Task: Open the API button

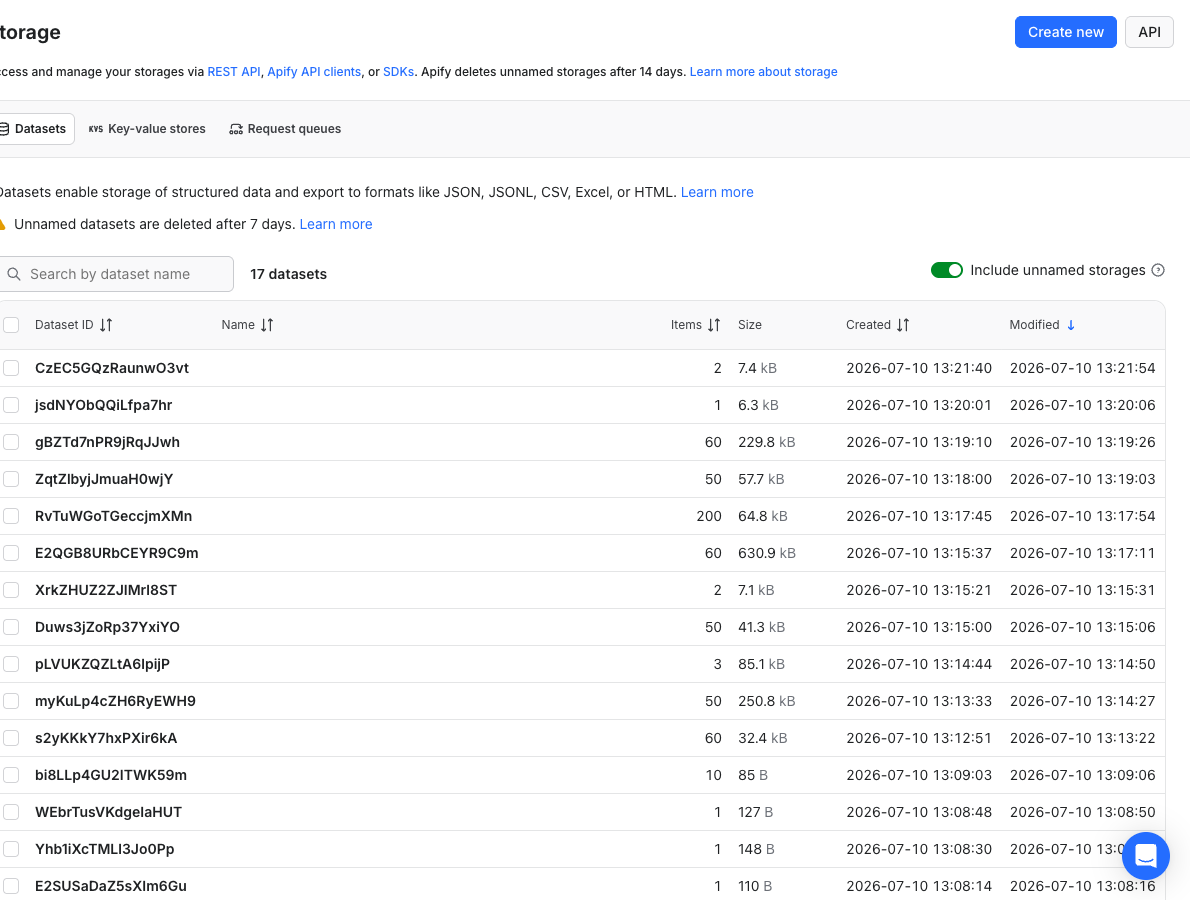Action: pyautogui.click(x=1149, y=32)
